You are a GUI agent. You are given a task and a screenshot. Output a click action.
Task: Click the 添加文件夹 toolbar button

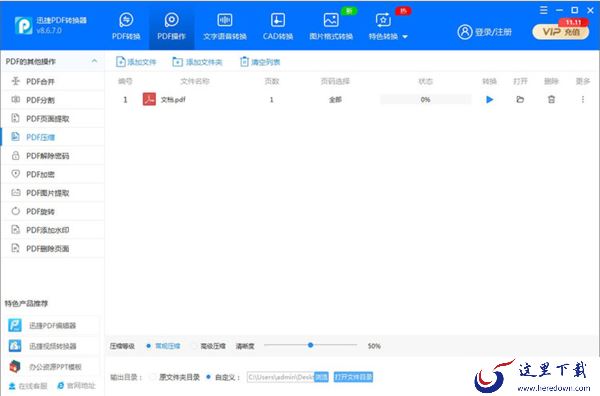pyautogui.click(x=197, y=62)
